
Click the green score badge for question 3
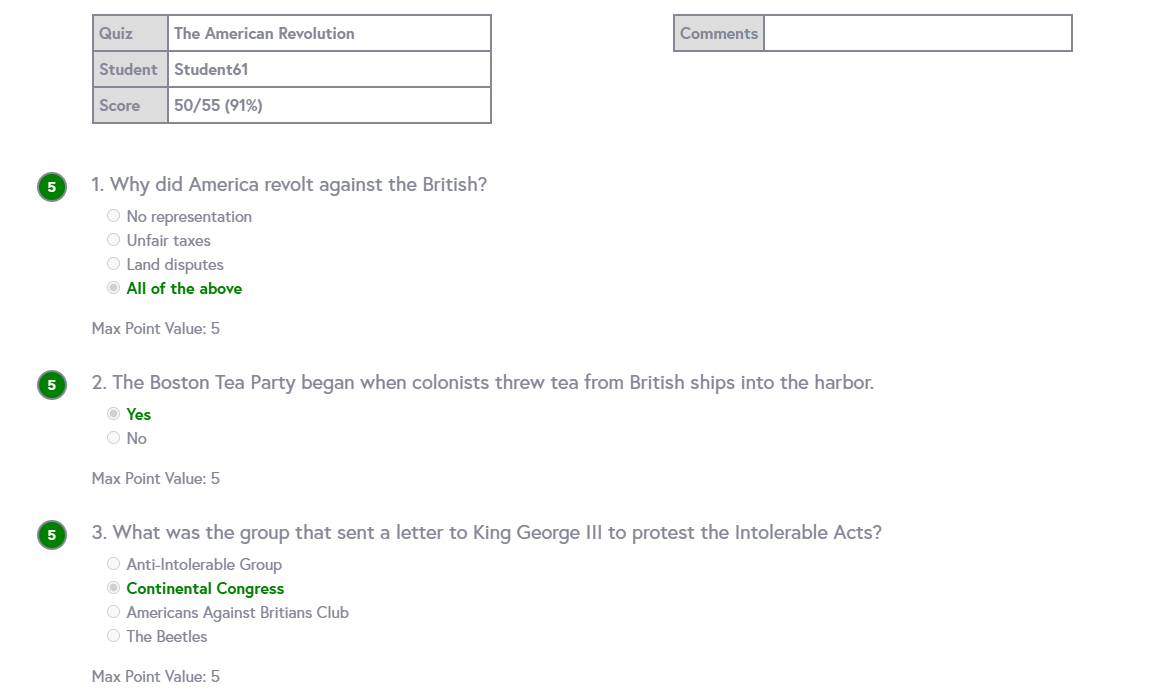(x=52, y=535)
